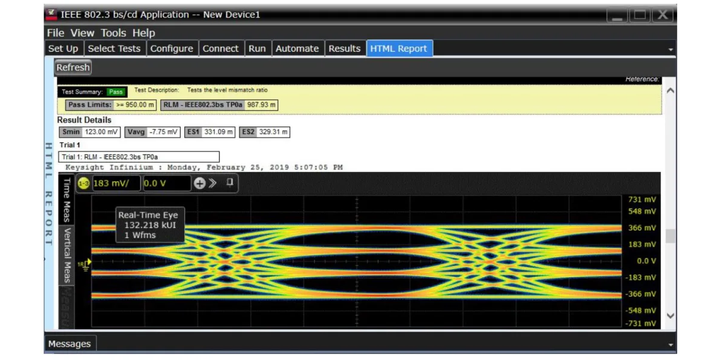Click the ground reference marker on waveform
The image size is (720, 360).
[85, 264]
